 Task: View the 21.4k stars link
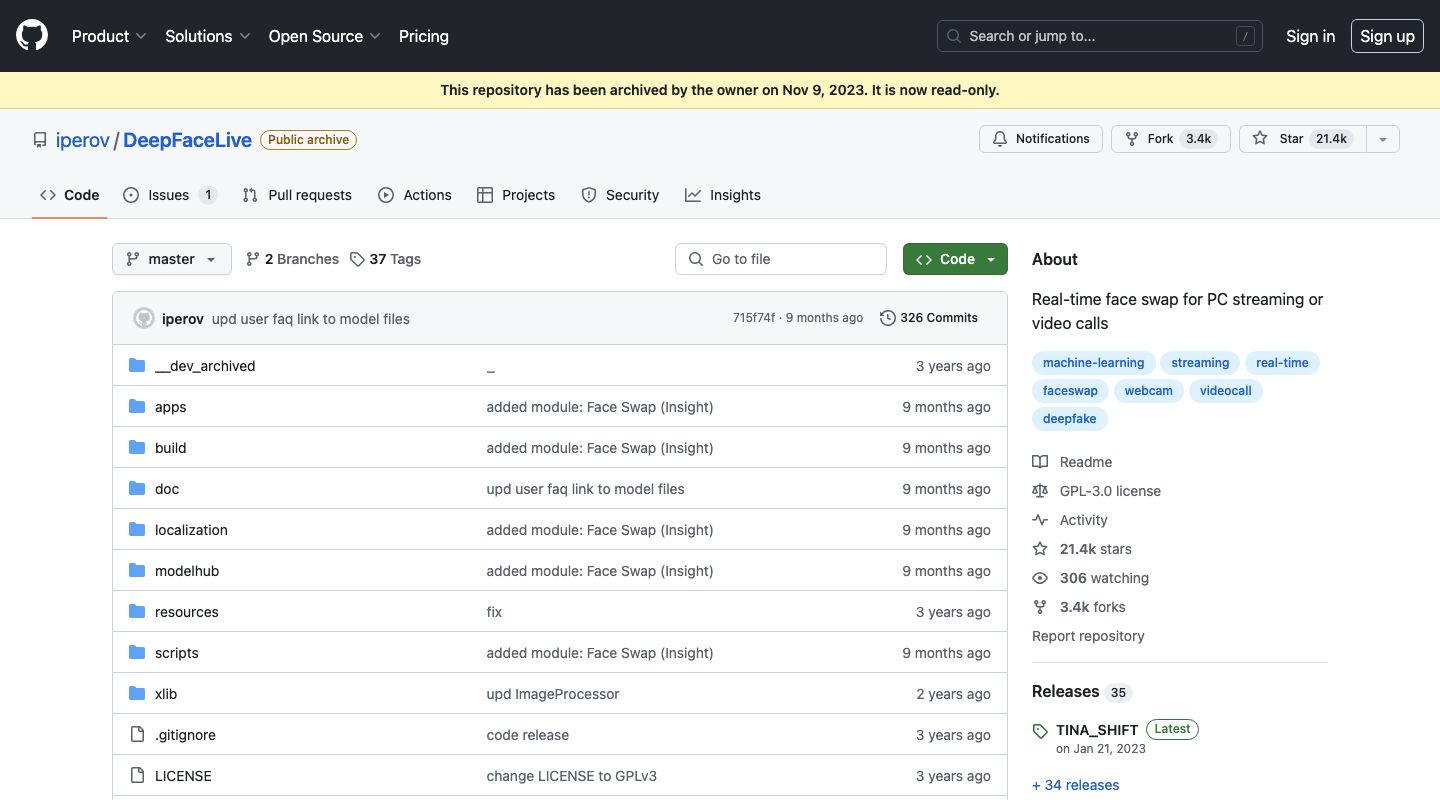tap(1083, 549)
